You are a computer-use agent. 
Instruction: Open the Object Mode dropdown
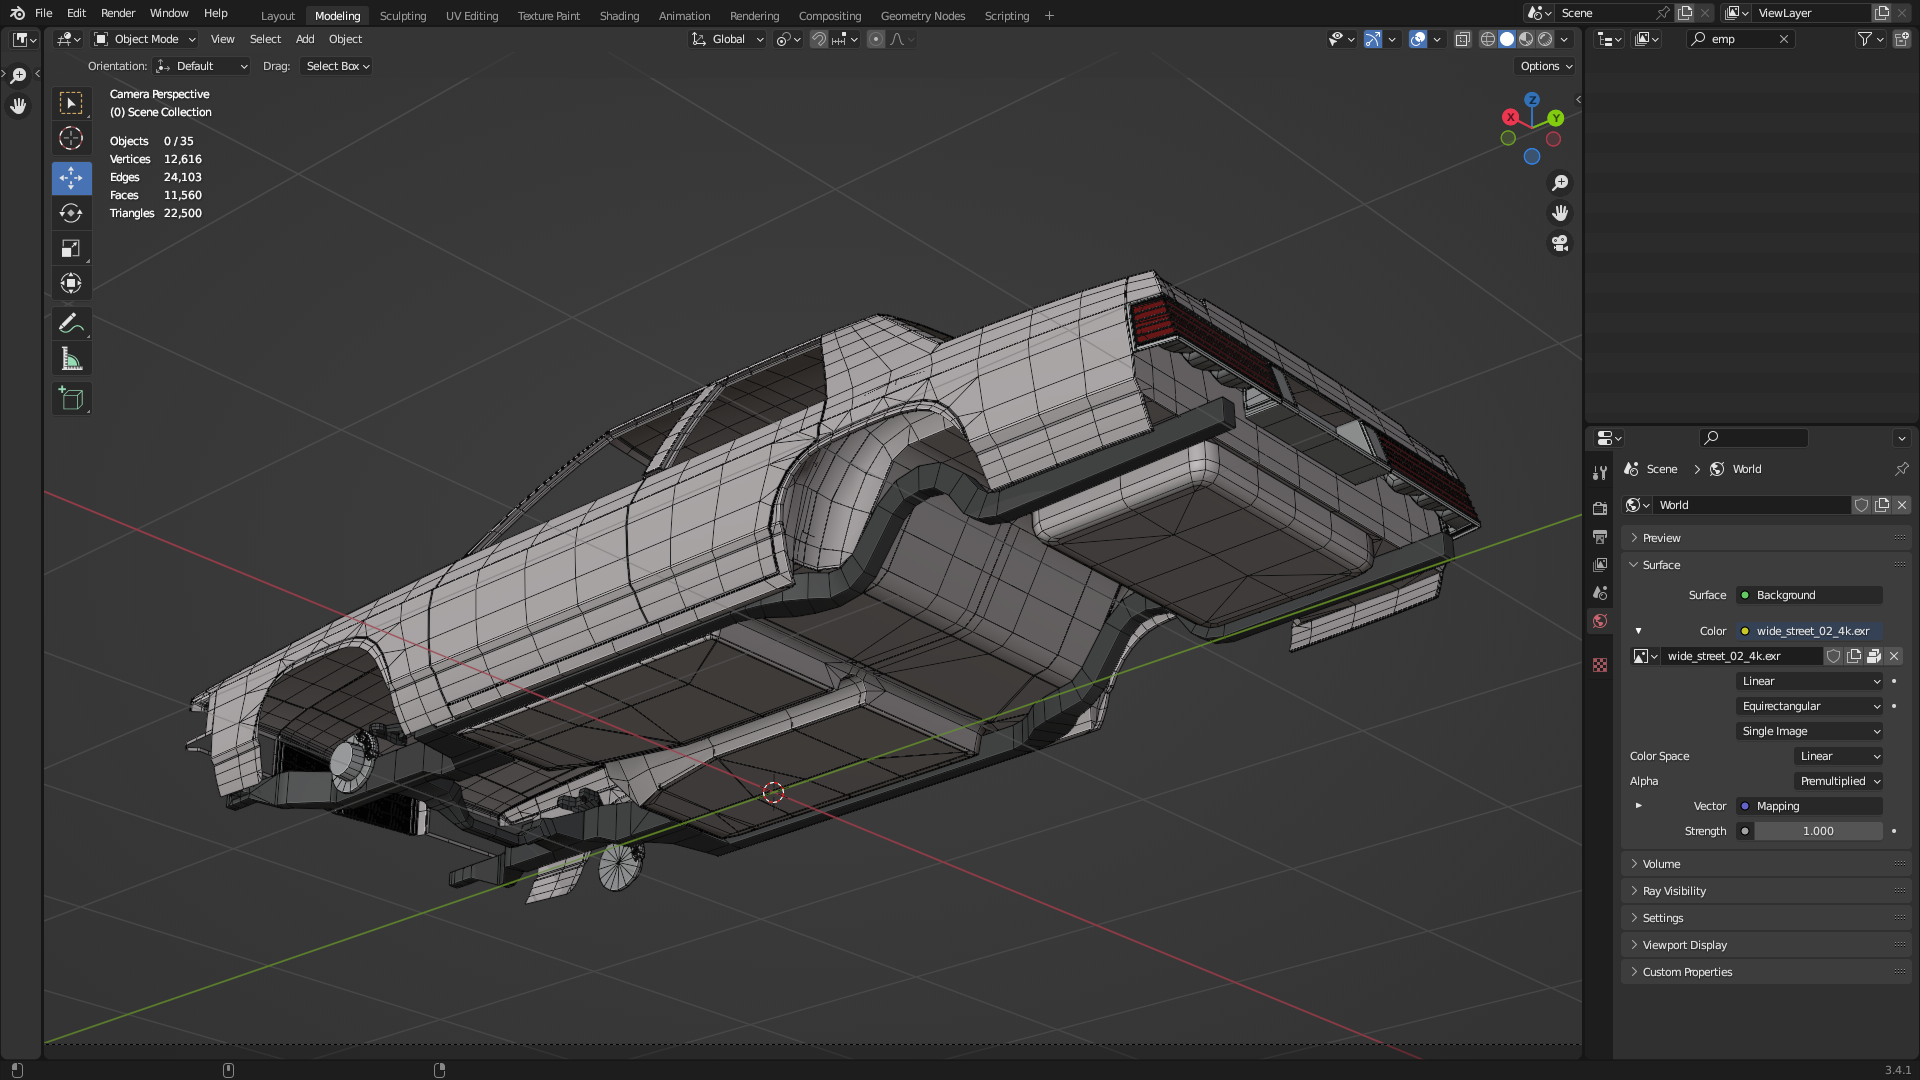pyautogui.click(x=145, y=39)
